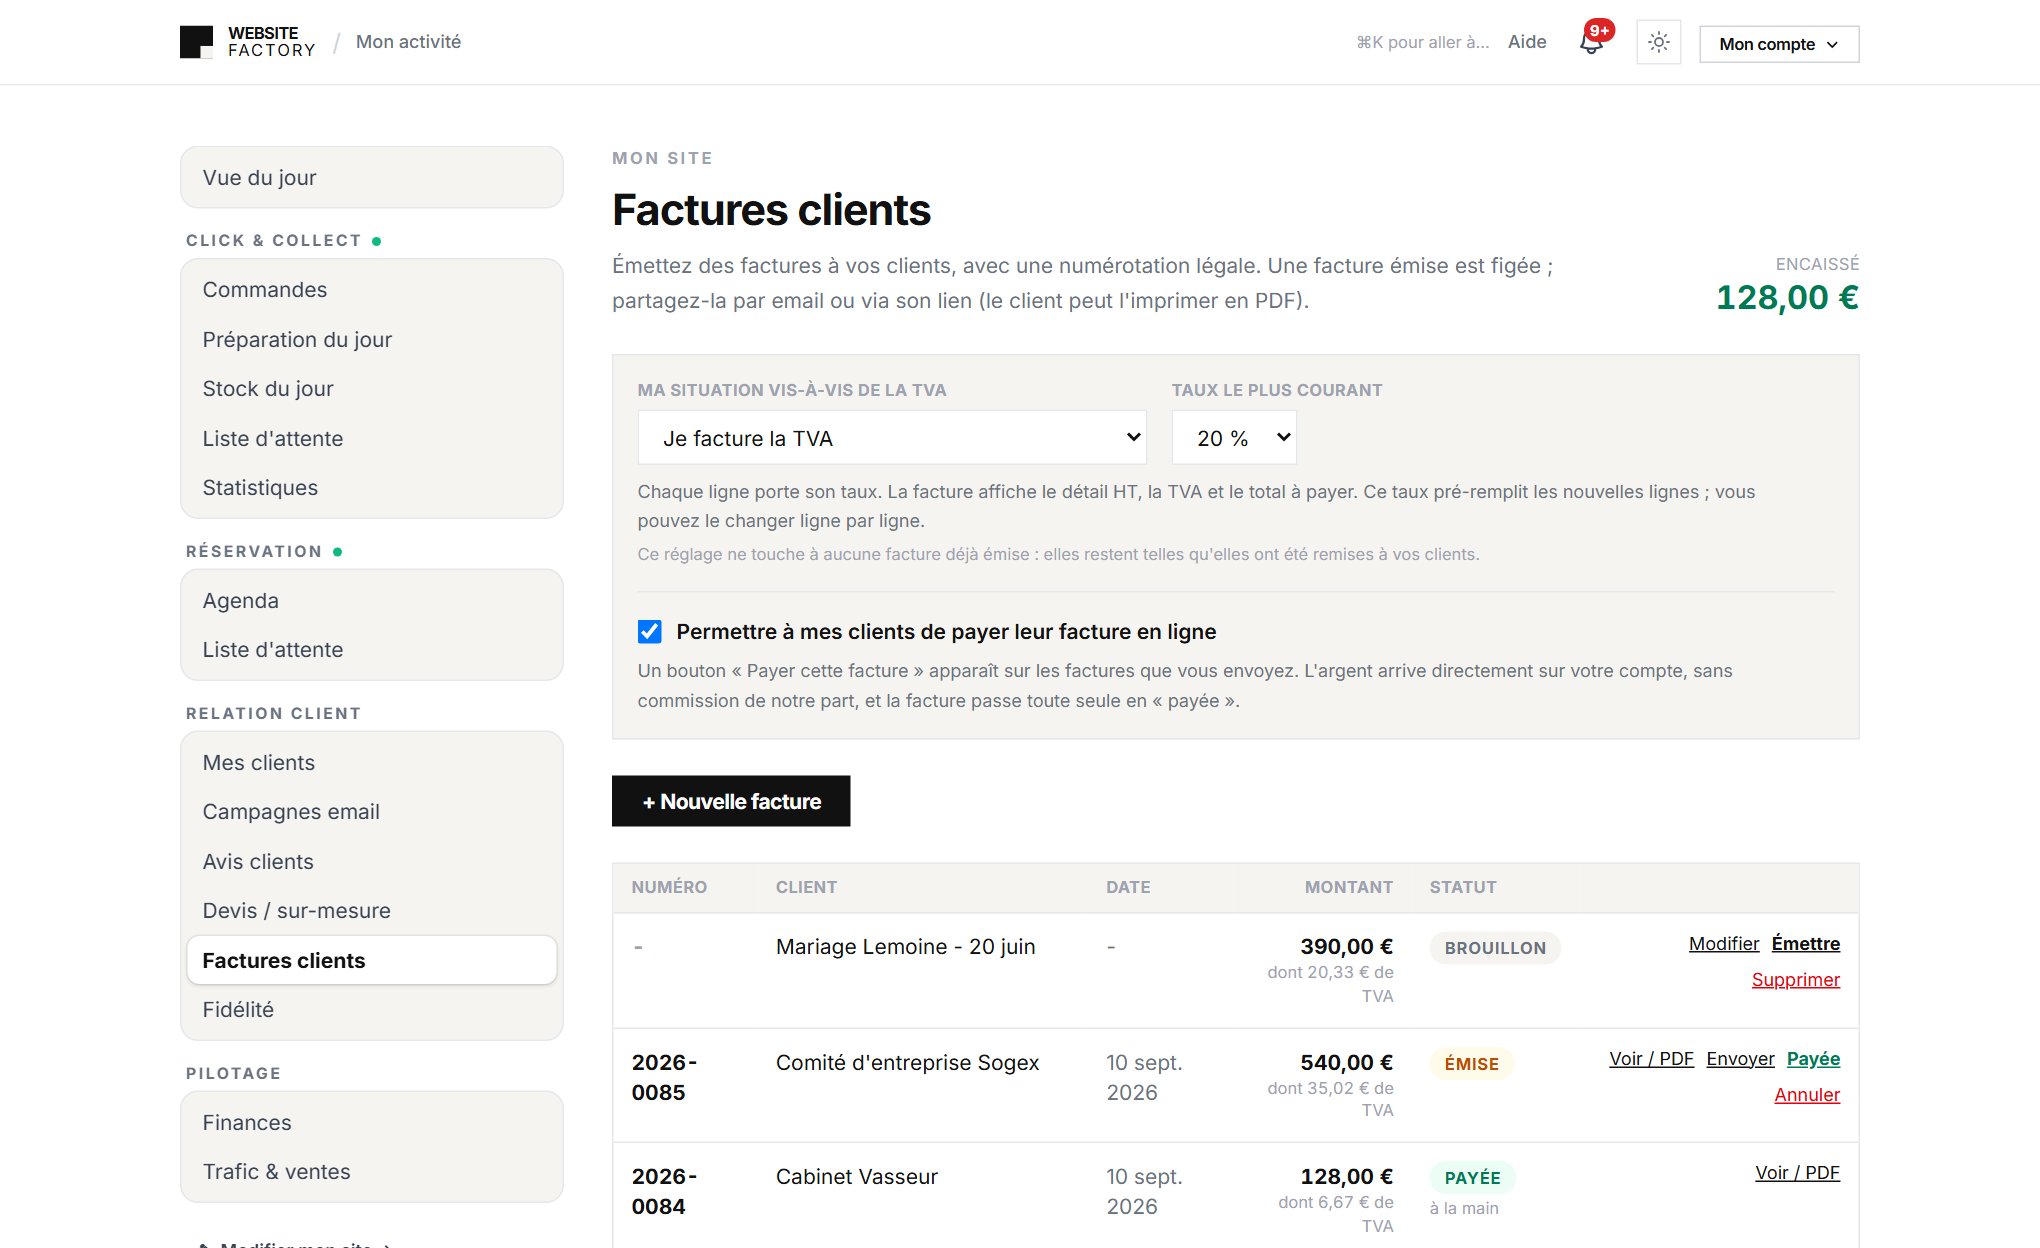
Task: Open Devis / sur-mesure
Action: click(x=372, y=911)
